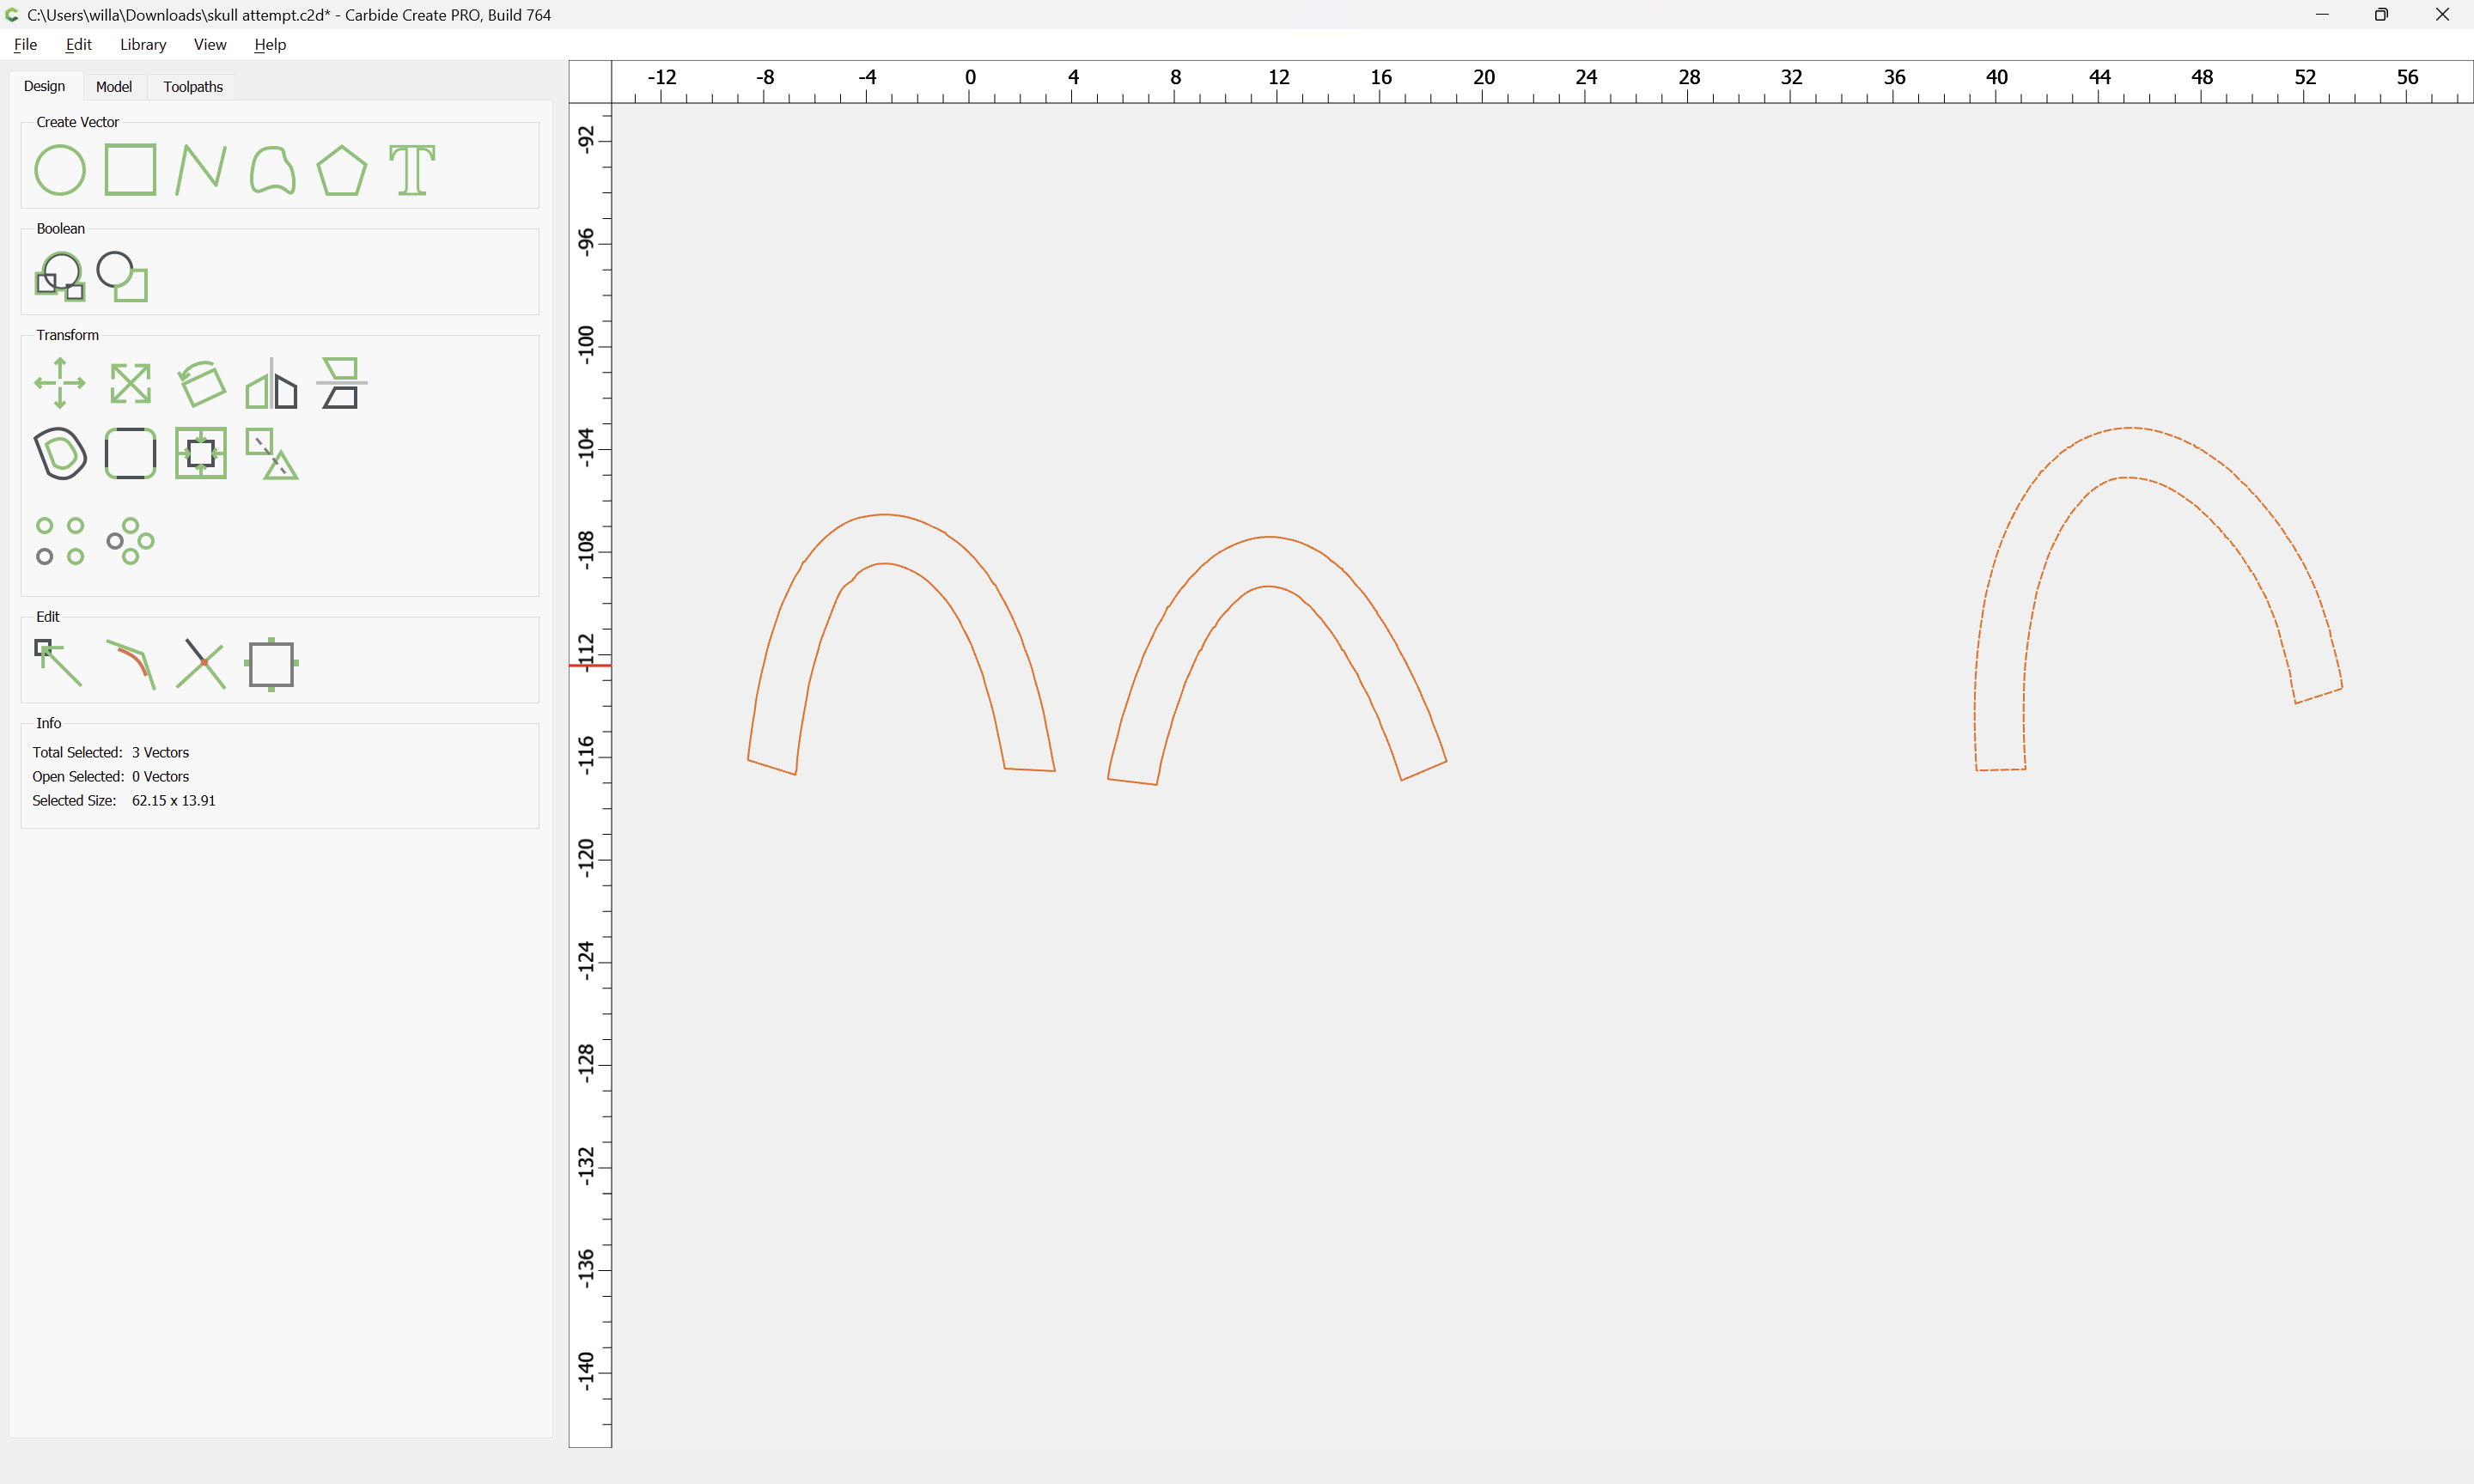Switch to the Toolpaths tab
Screen dimensions: 2474x1484
tap(193, 87)
